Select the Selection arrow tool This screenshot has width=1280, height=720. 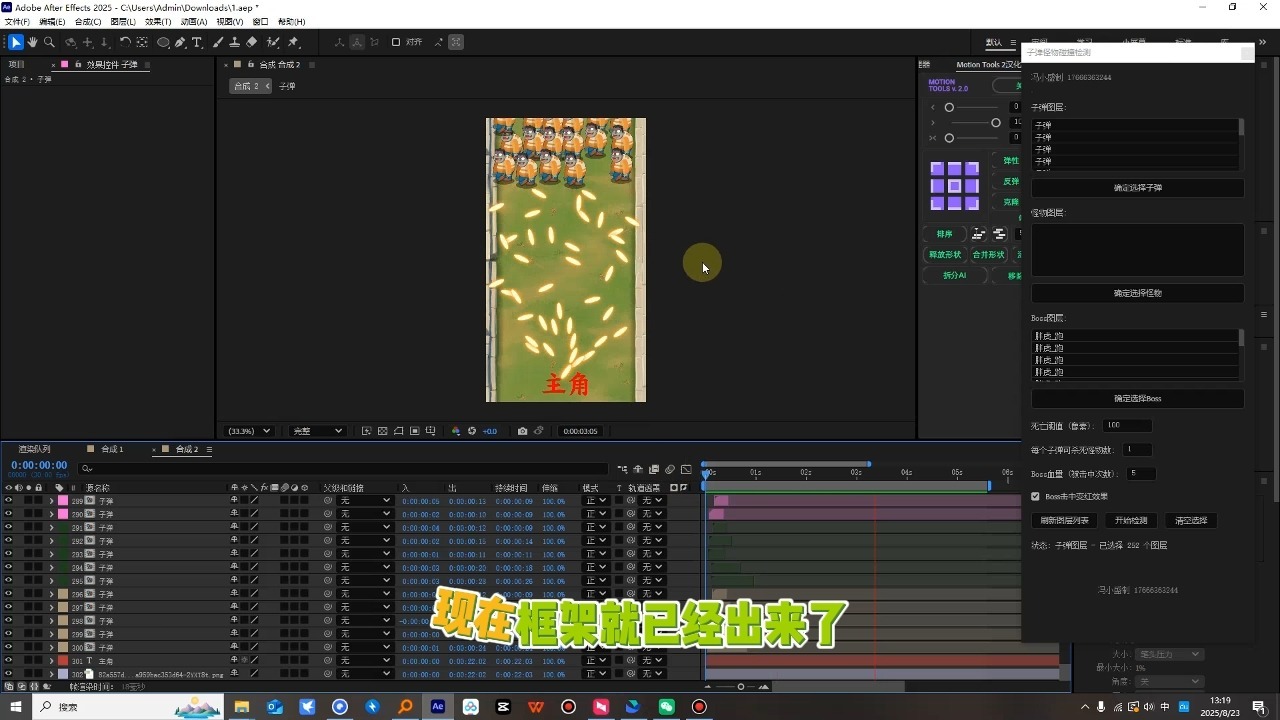16,42
